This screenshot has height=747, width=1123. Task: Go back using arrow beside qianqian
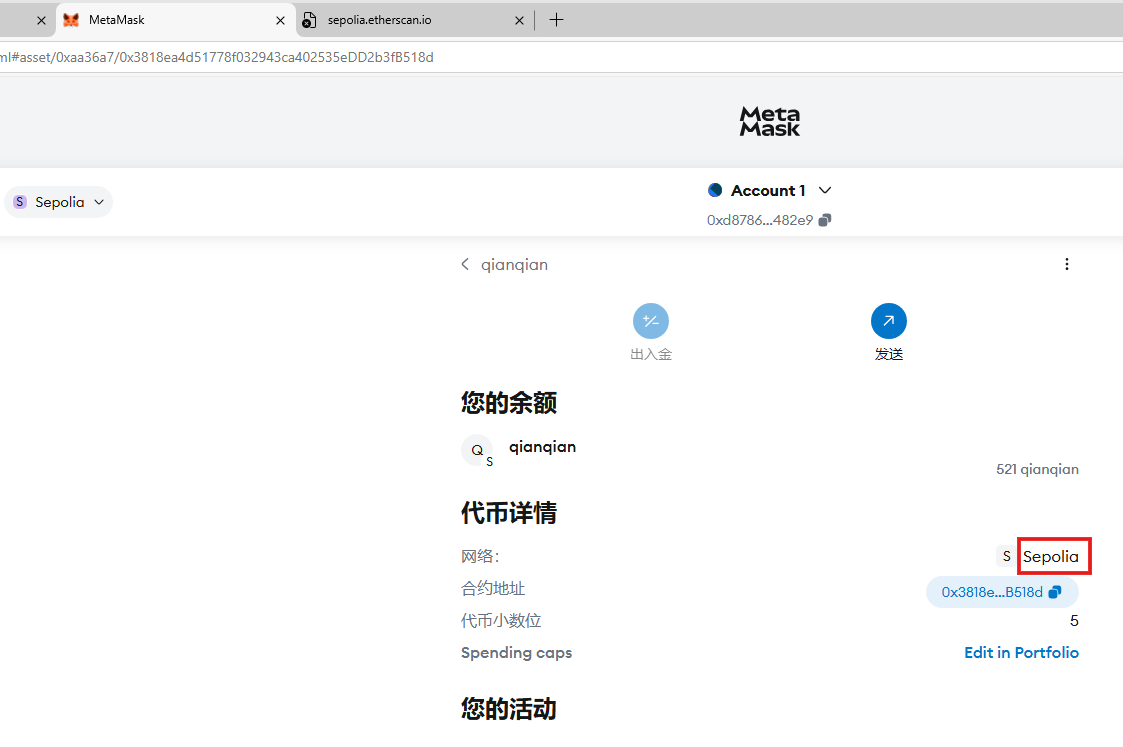pos(465,265)
